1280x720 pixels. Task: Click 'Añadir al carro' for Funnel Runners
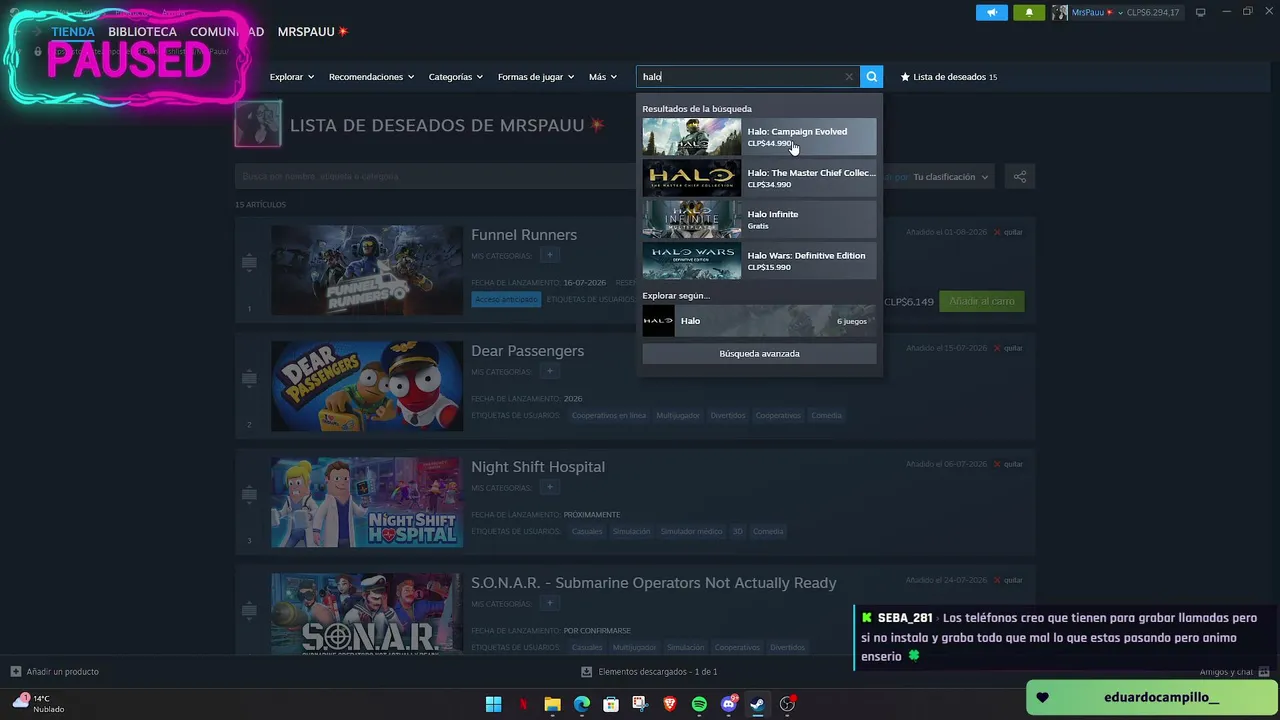(982, 301)
